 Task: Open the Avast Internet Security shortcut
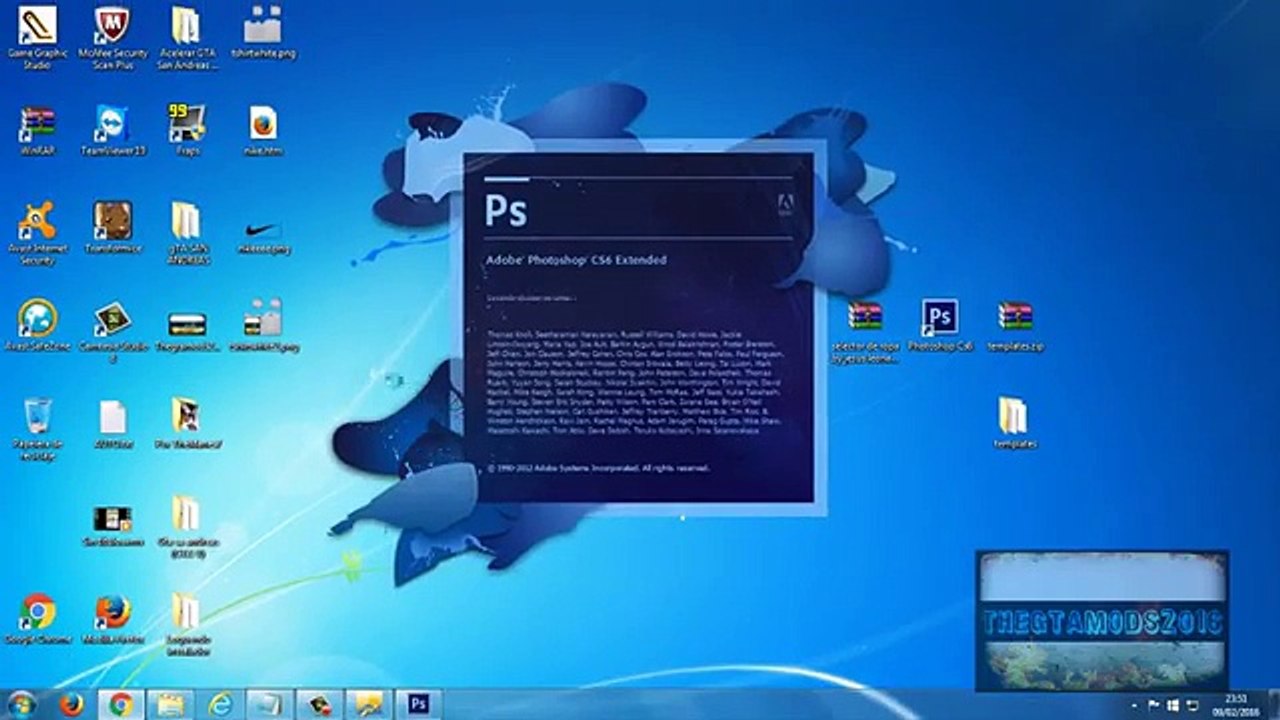pyautogui.click(x=37, y=234)
